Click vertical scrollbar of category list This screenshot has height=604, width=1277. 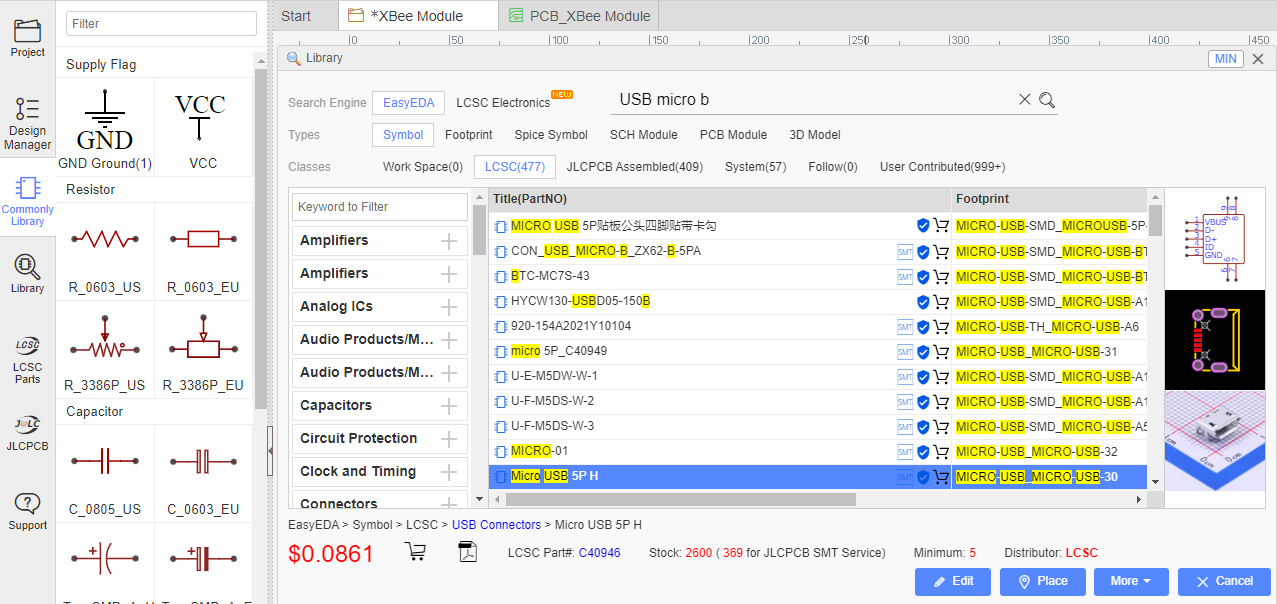479,229
